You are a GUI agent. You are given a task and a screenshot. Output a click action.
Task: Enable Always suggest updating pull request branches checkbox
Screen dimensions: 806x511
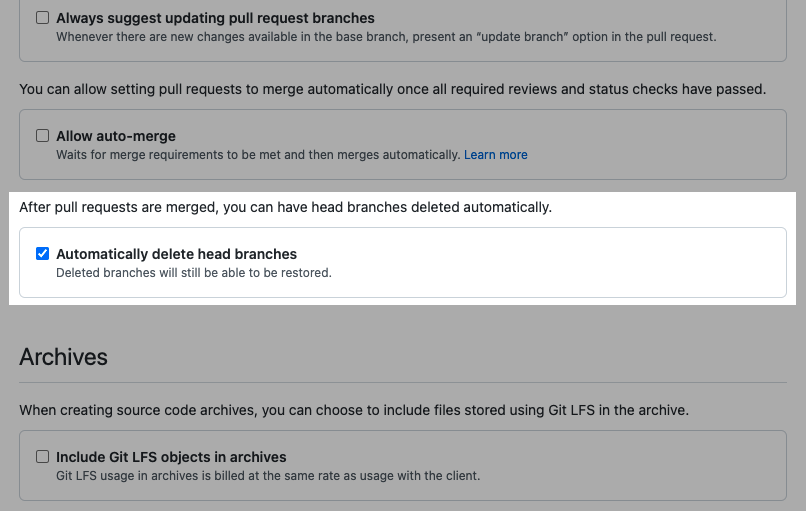pos(43,18)
